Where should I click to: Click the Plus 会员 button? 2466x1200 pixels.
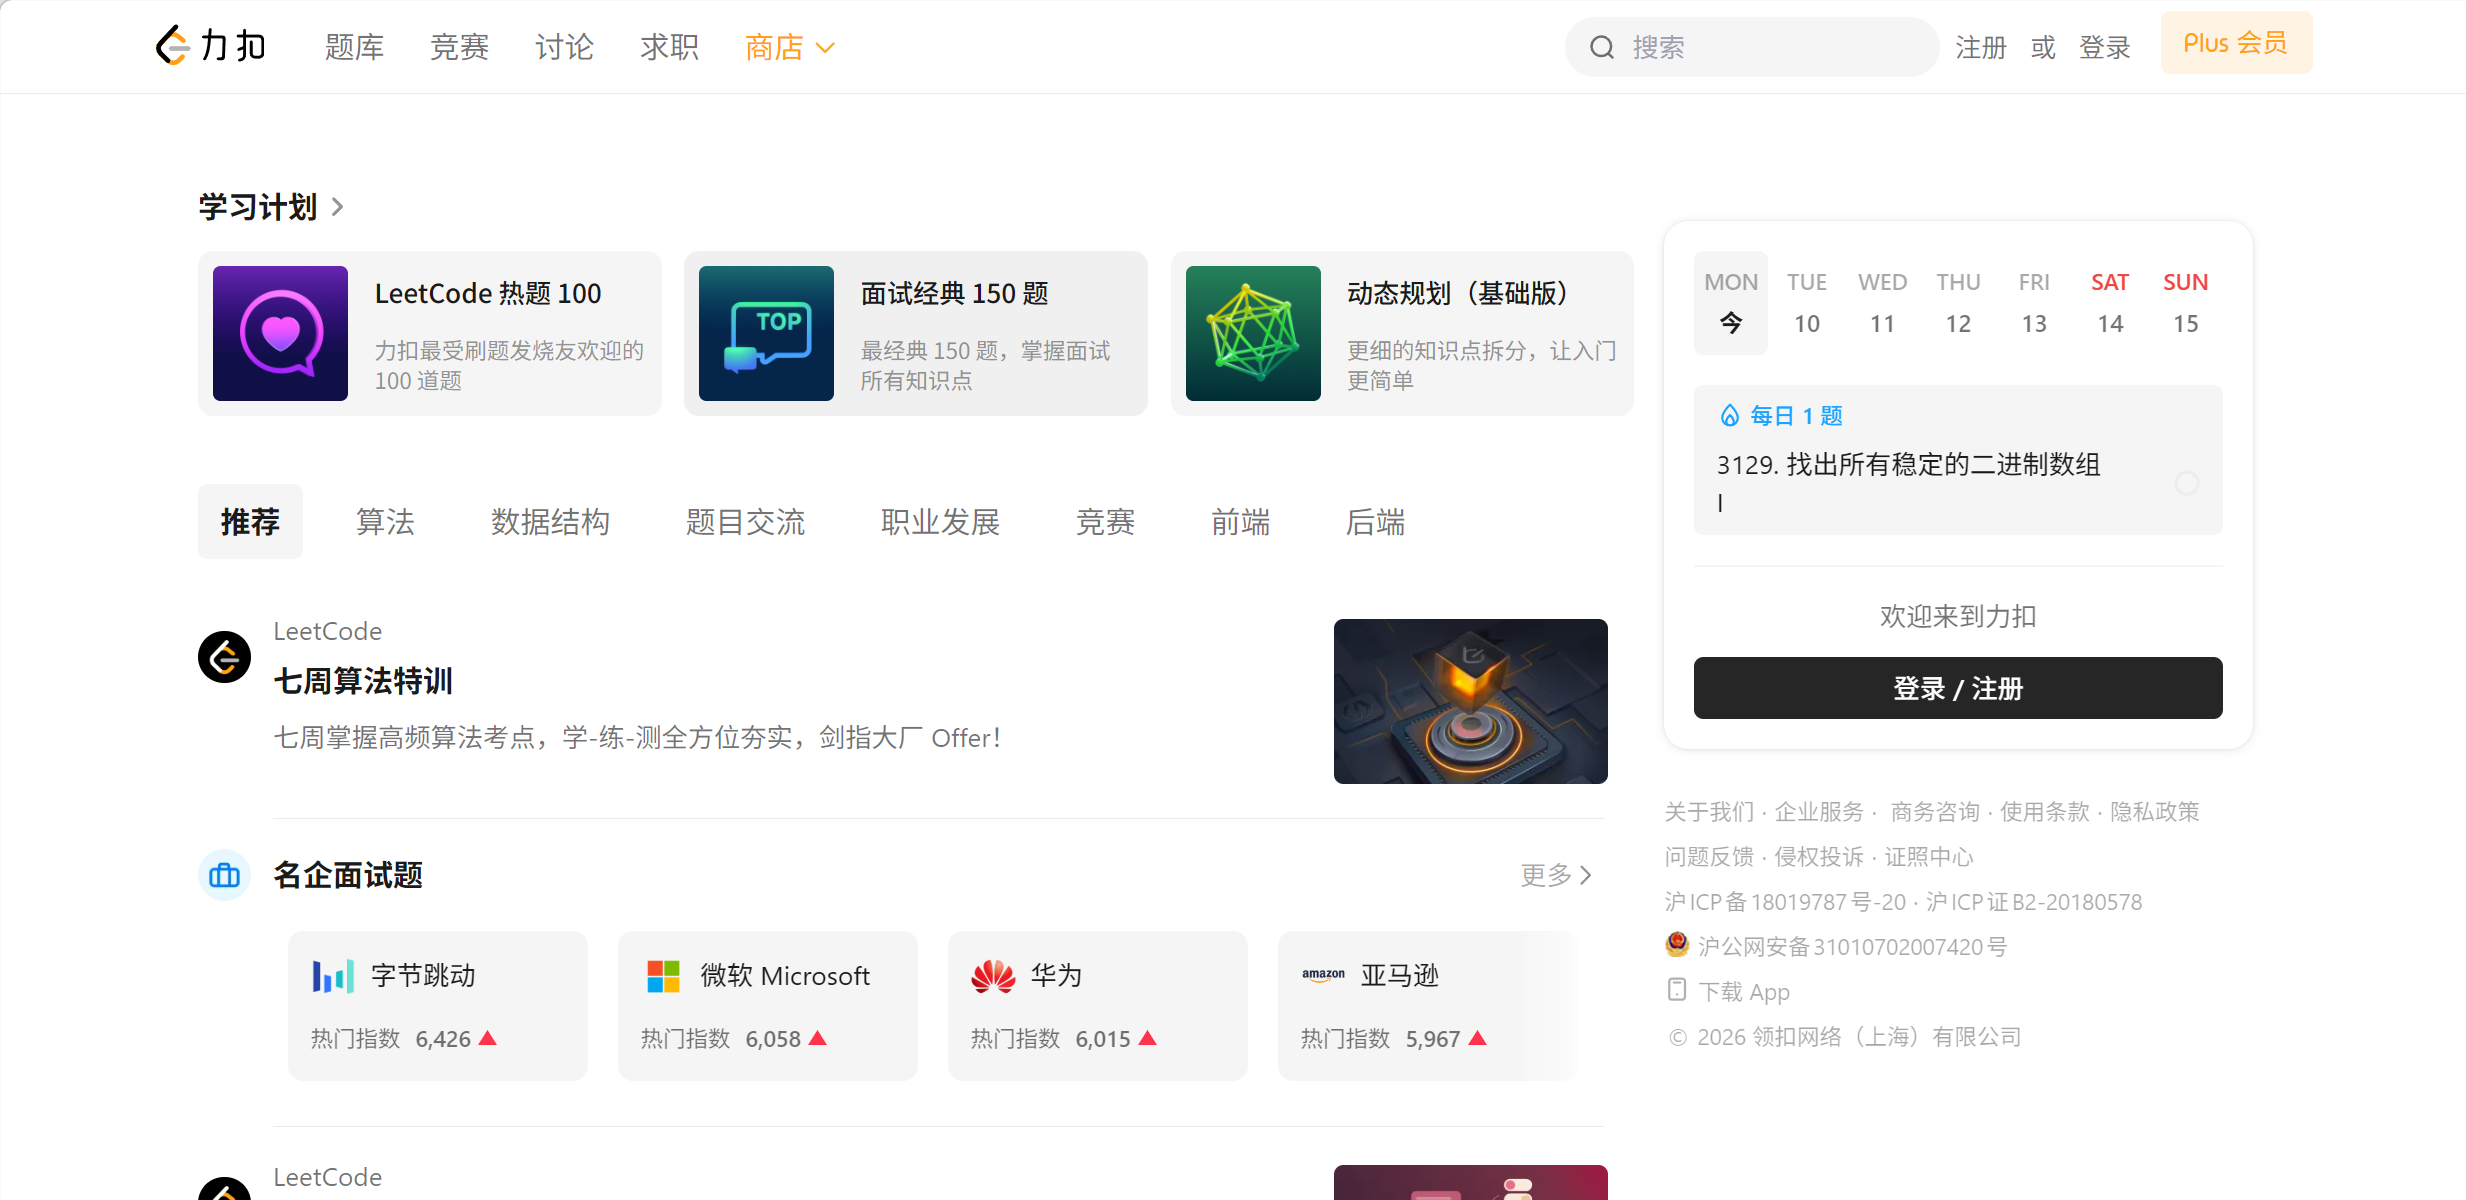2236,43
